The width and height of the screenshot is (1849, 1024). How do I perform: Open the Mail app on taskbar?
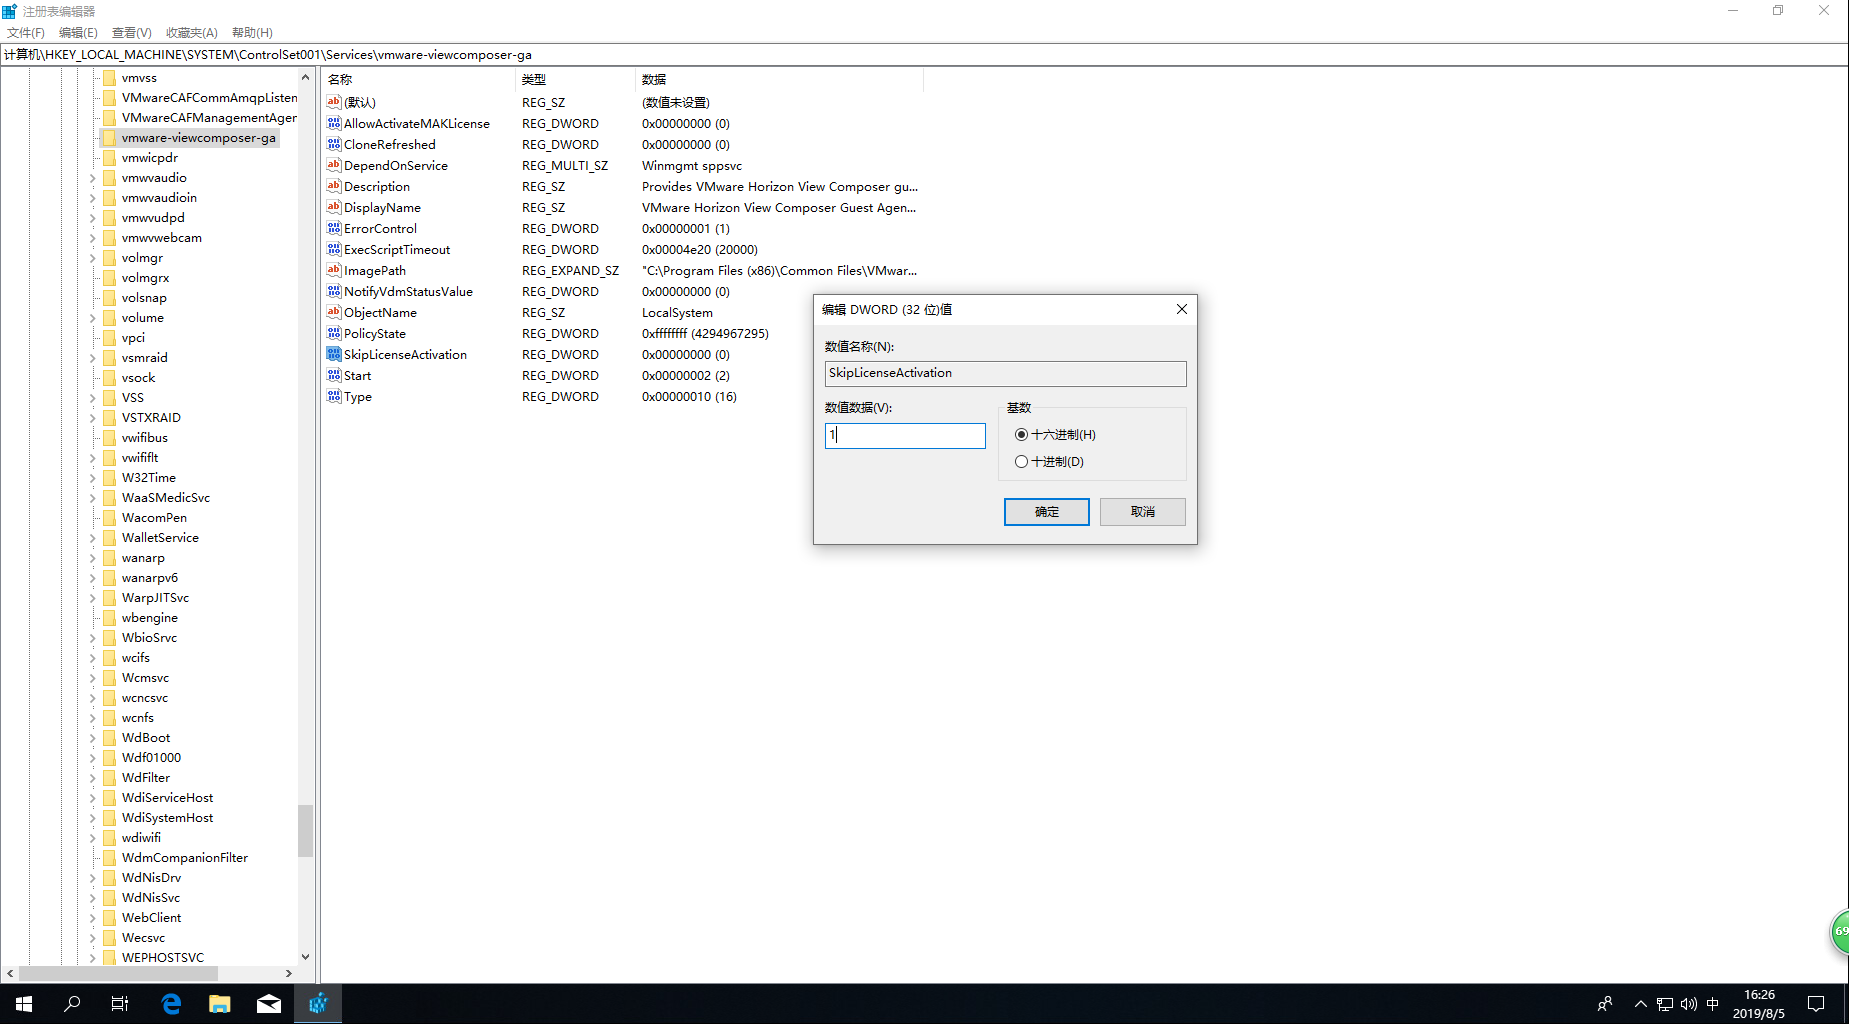click(269, 1004)
